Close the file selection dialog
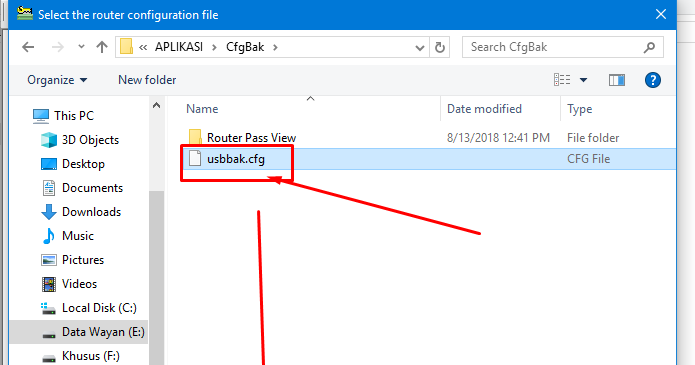695x365 pixels. (661, 15)
